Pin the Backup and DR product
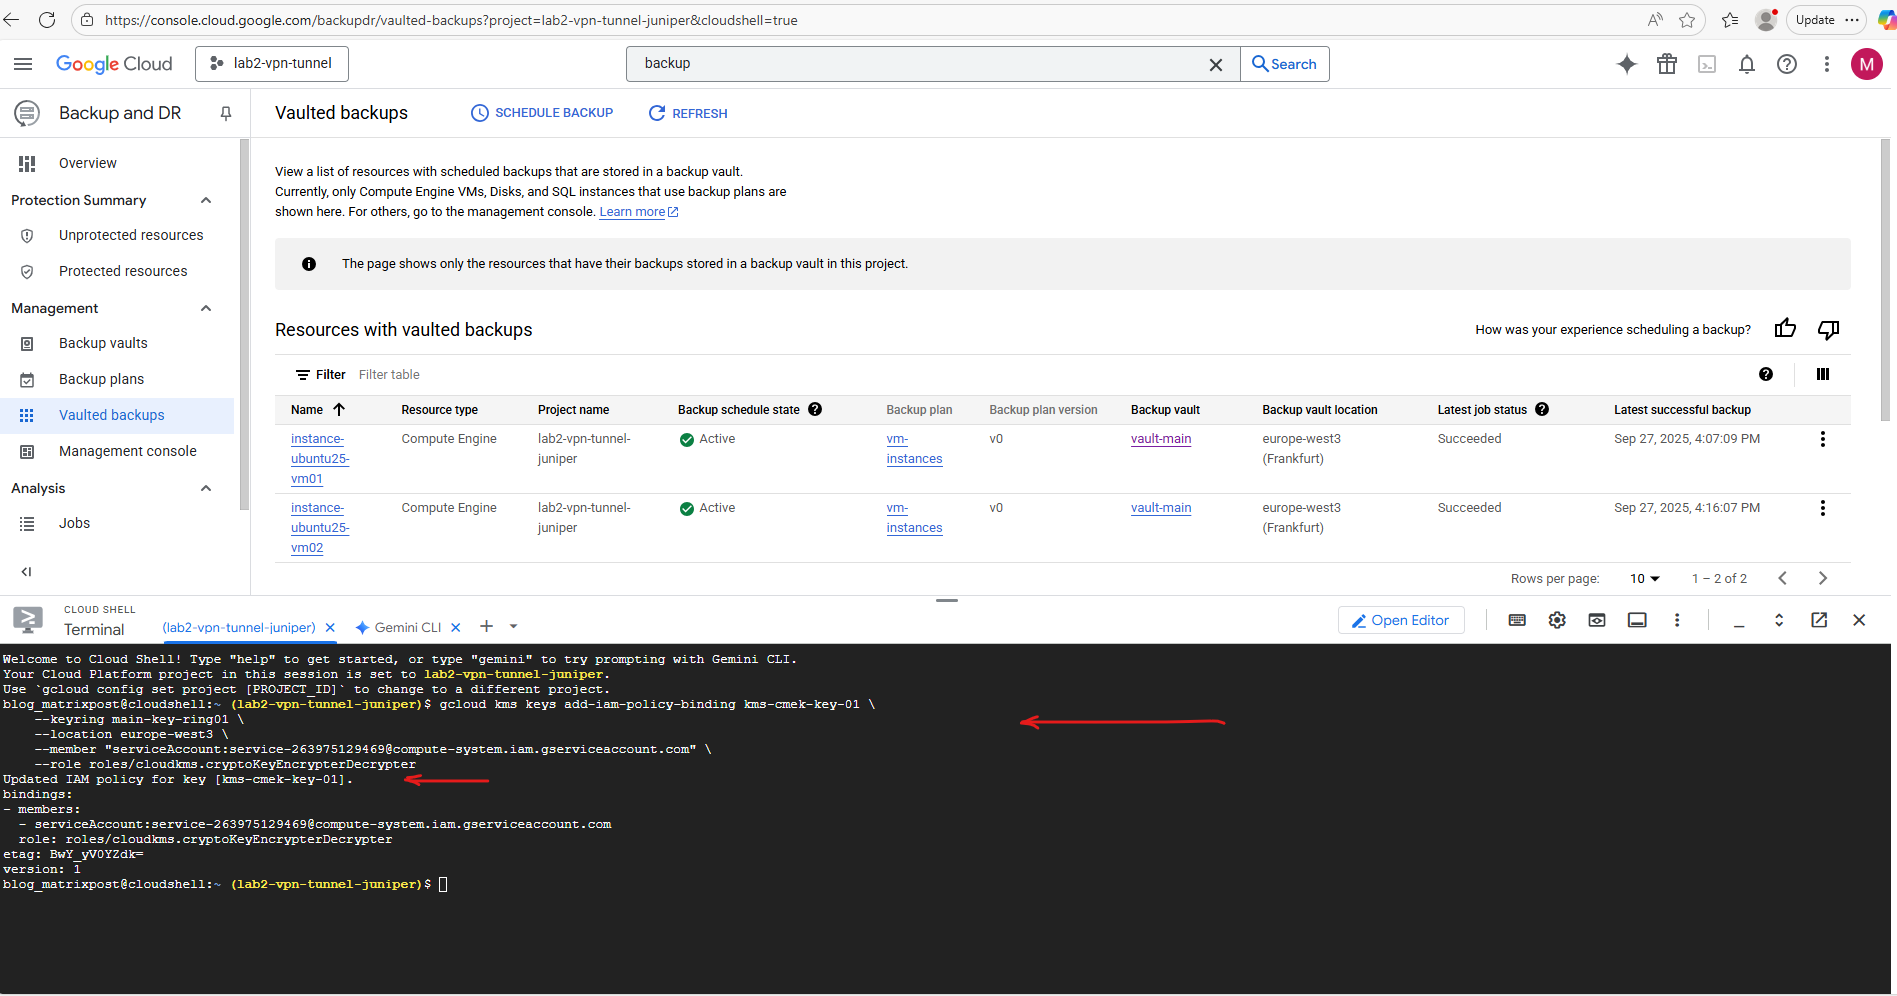Screen dimensions: 1897x996 point(226,113)
